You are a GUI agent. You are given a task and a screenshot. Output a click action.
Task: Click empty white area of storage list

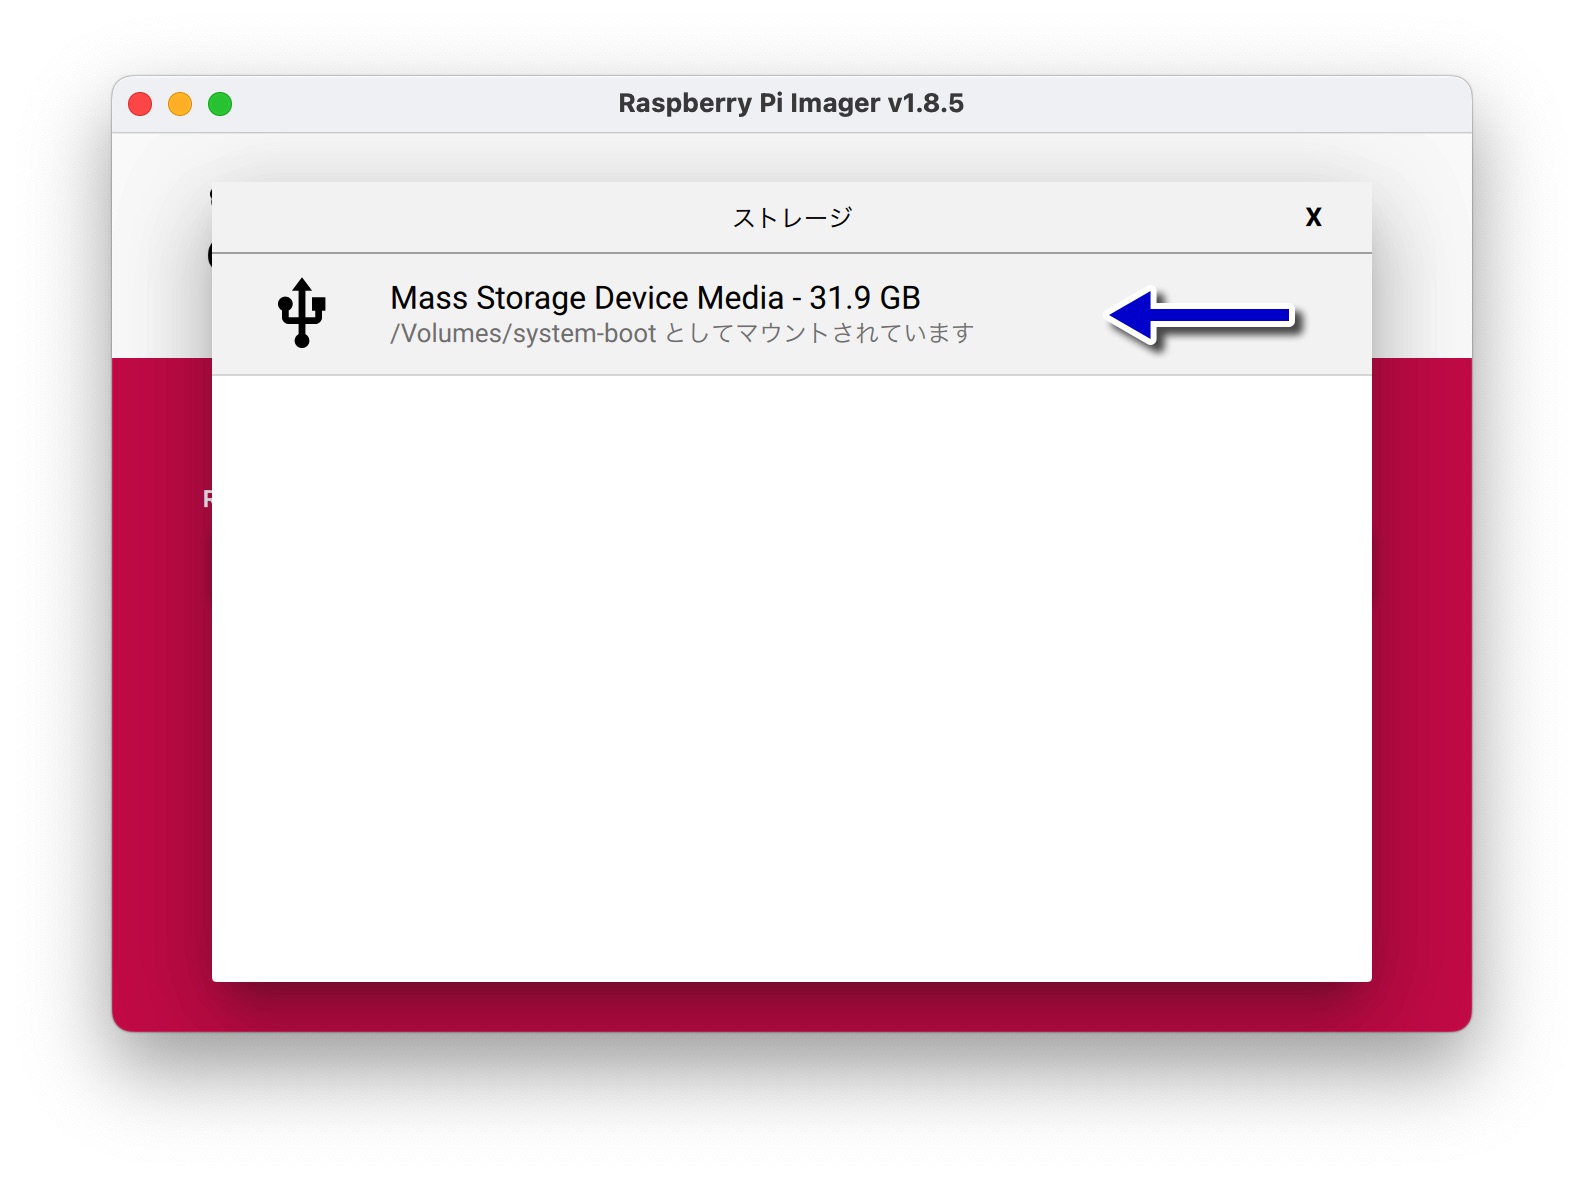(x=791, y=678)
